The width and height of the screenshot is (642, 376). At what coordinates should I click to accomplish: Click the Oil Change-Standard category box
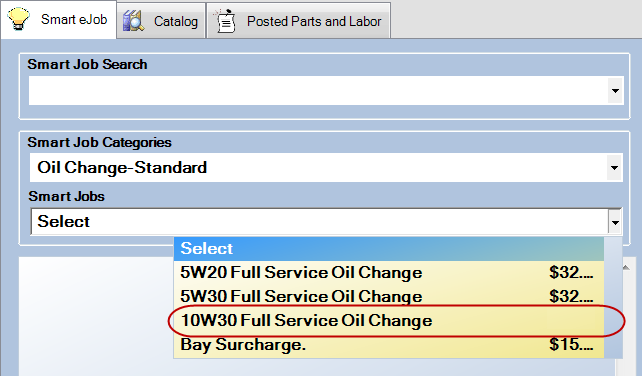click(318, 168)
